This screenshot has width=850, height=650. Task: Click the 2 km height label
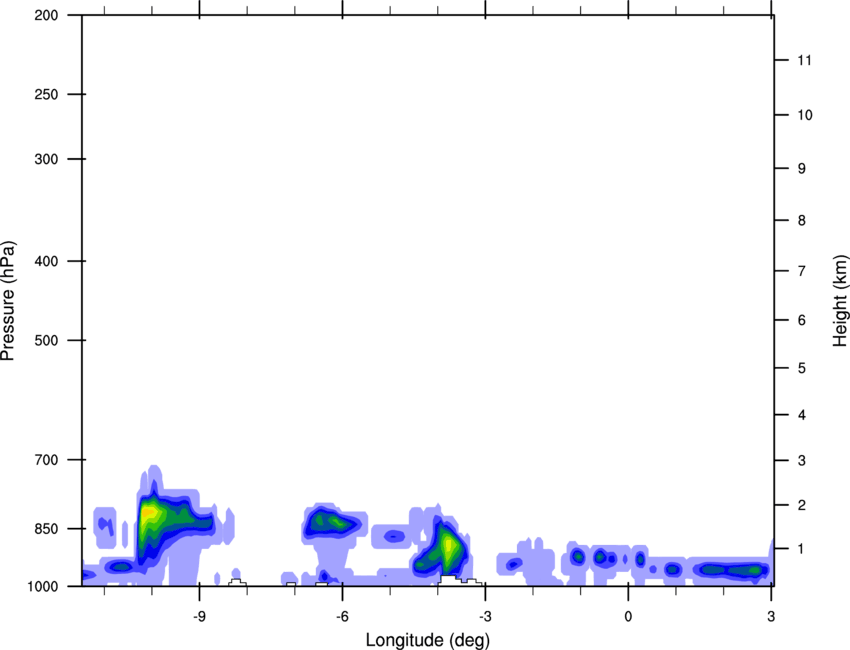(x=801, y=505)
